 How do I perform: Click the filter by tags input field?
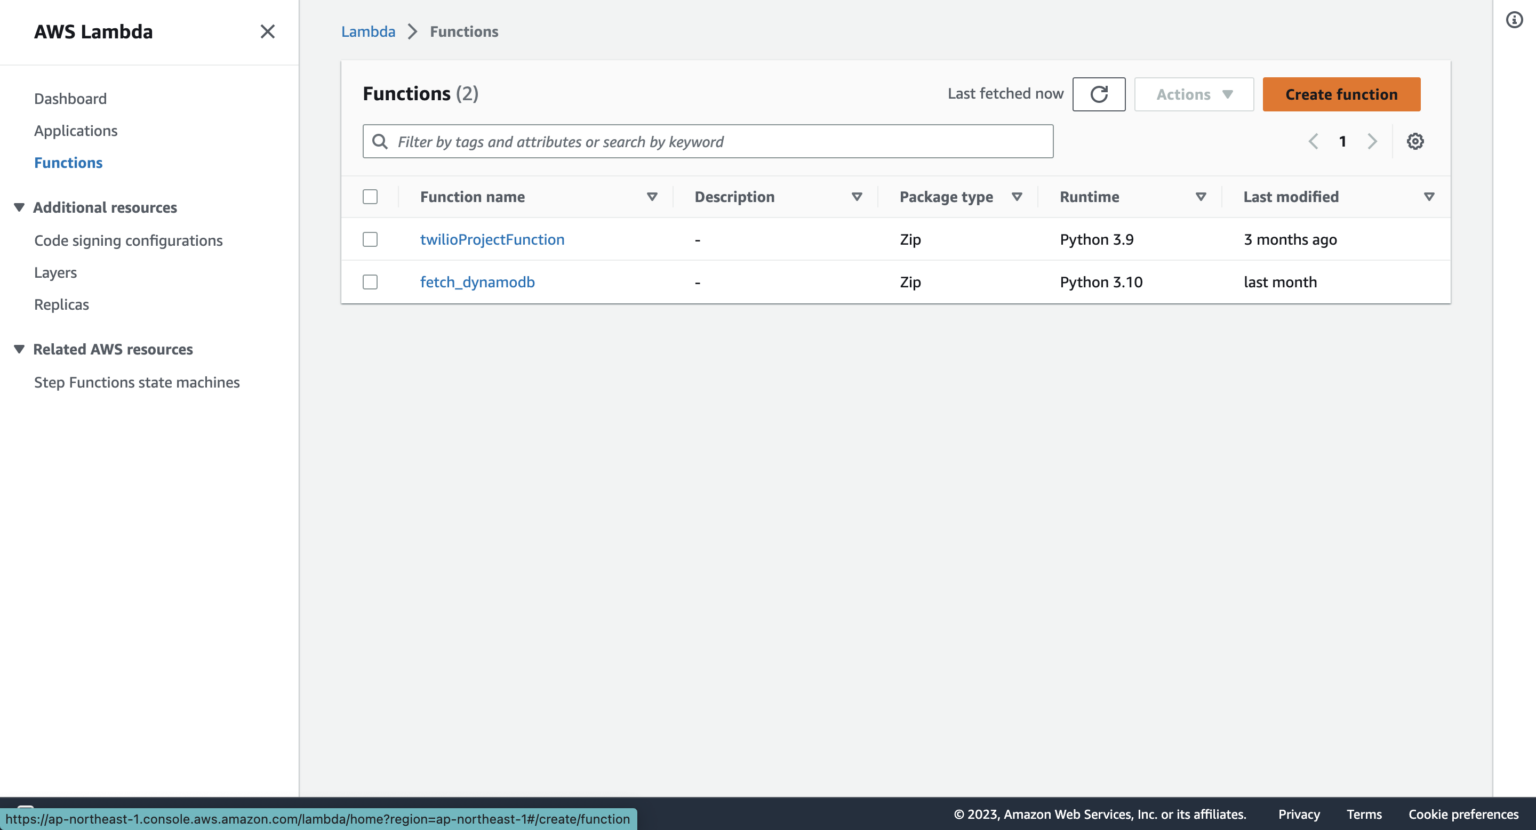coord(700,141)
